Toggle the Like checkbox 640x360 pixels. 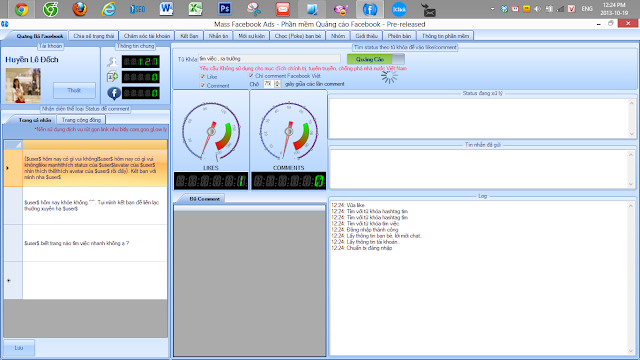coord(202,76)
